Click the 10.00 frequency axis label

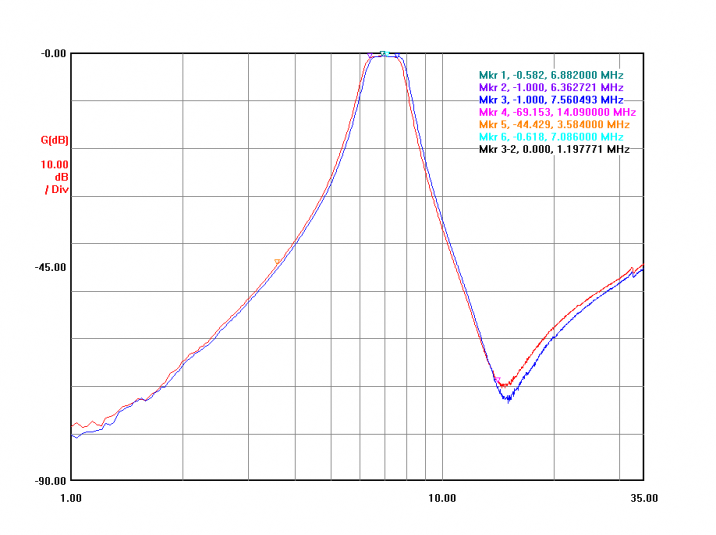(x=441, y=497)
